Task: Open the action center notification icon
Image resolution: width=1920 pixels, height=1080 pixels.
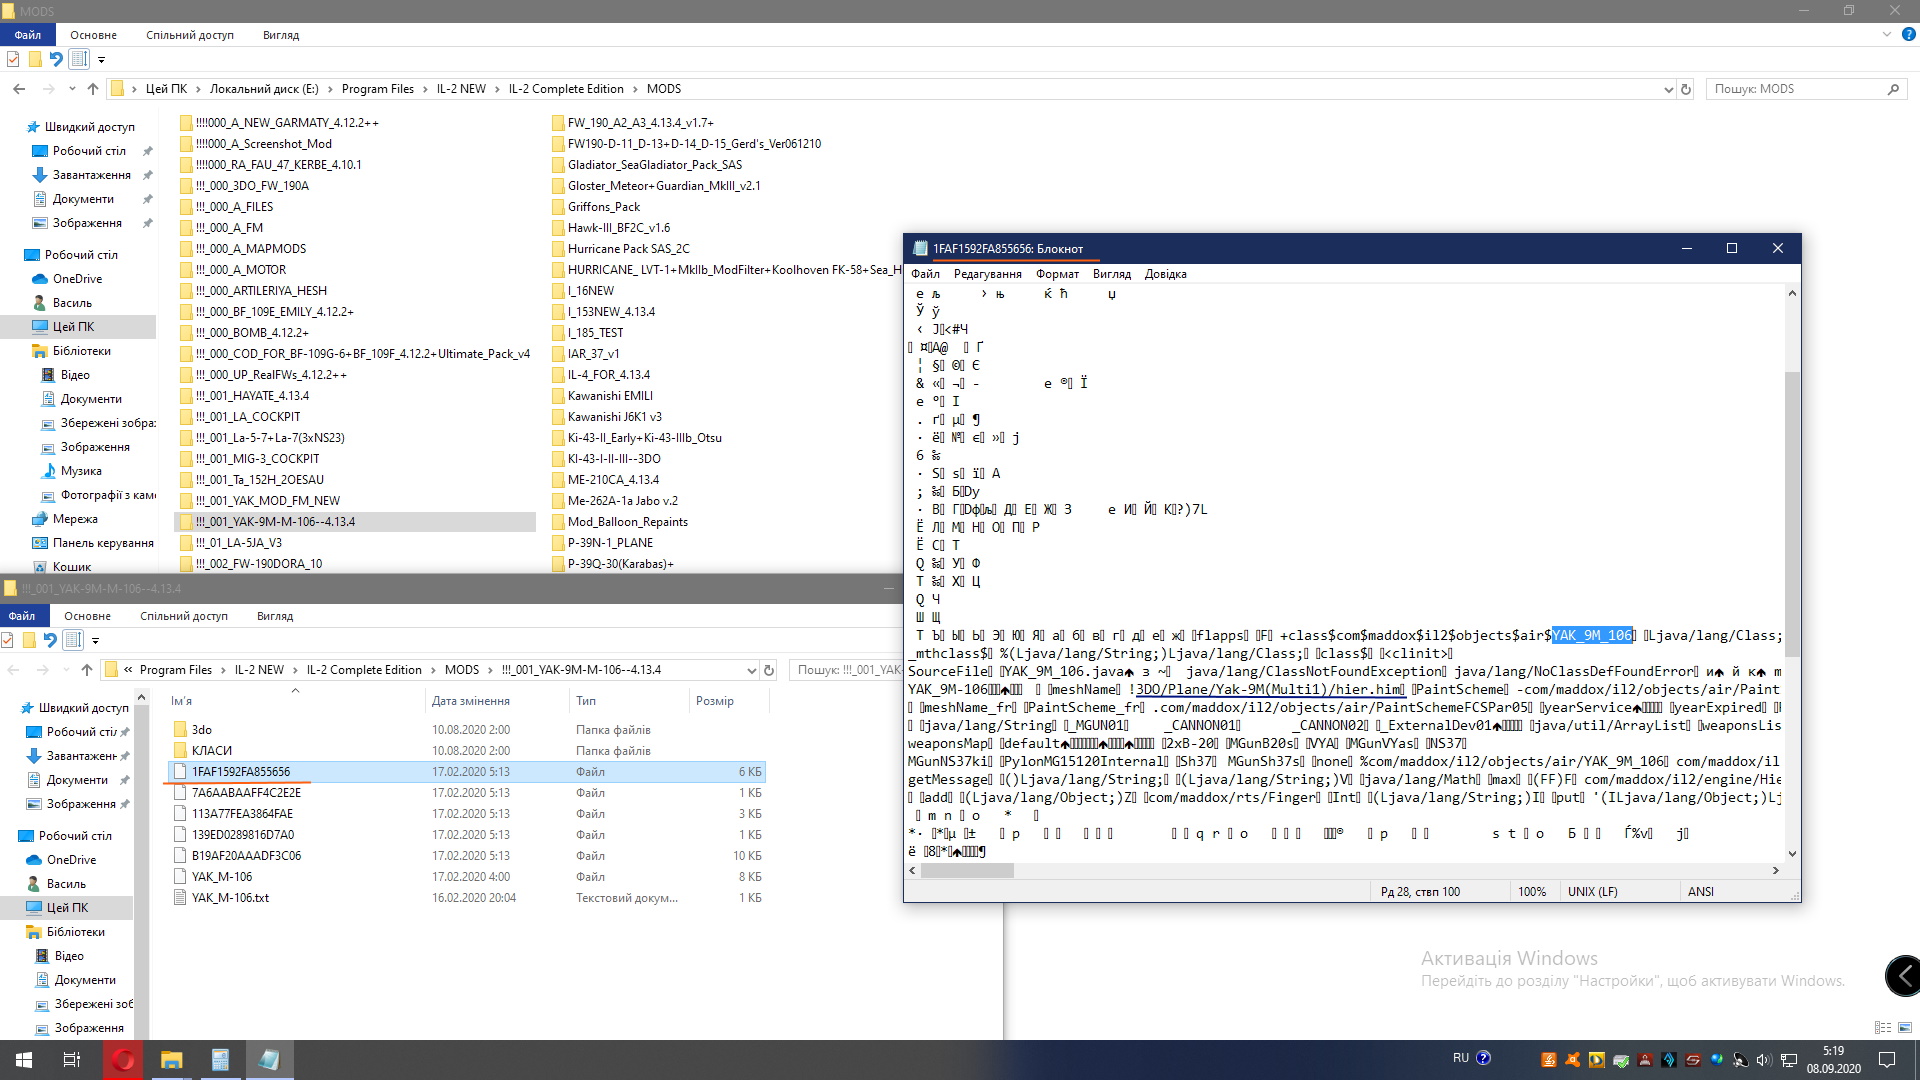Action: point(1887,1060)
